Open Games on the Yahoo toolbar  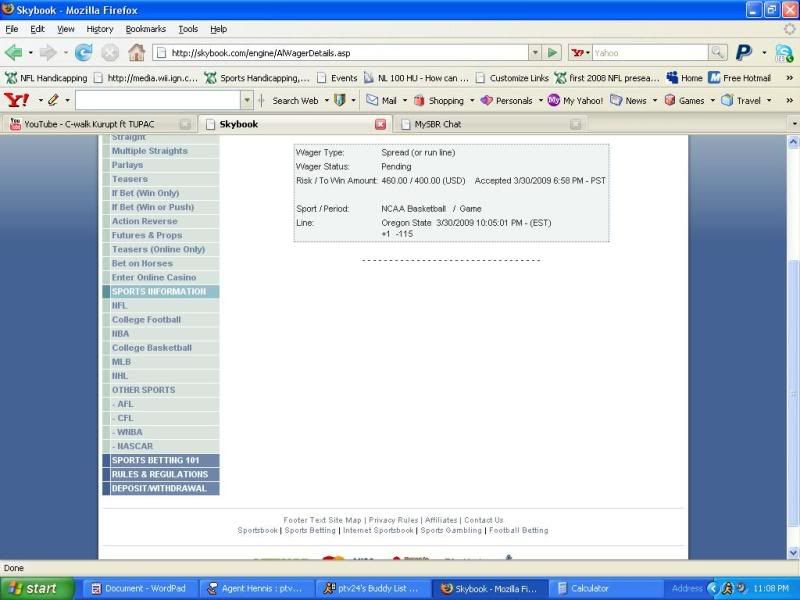(684, 101)
